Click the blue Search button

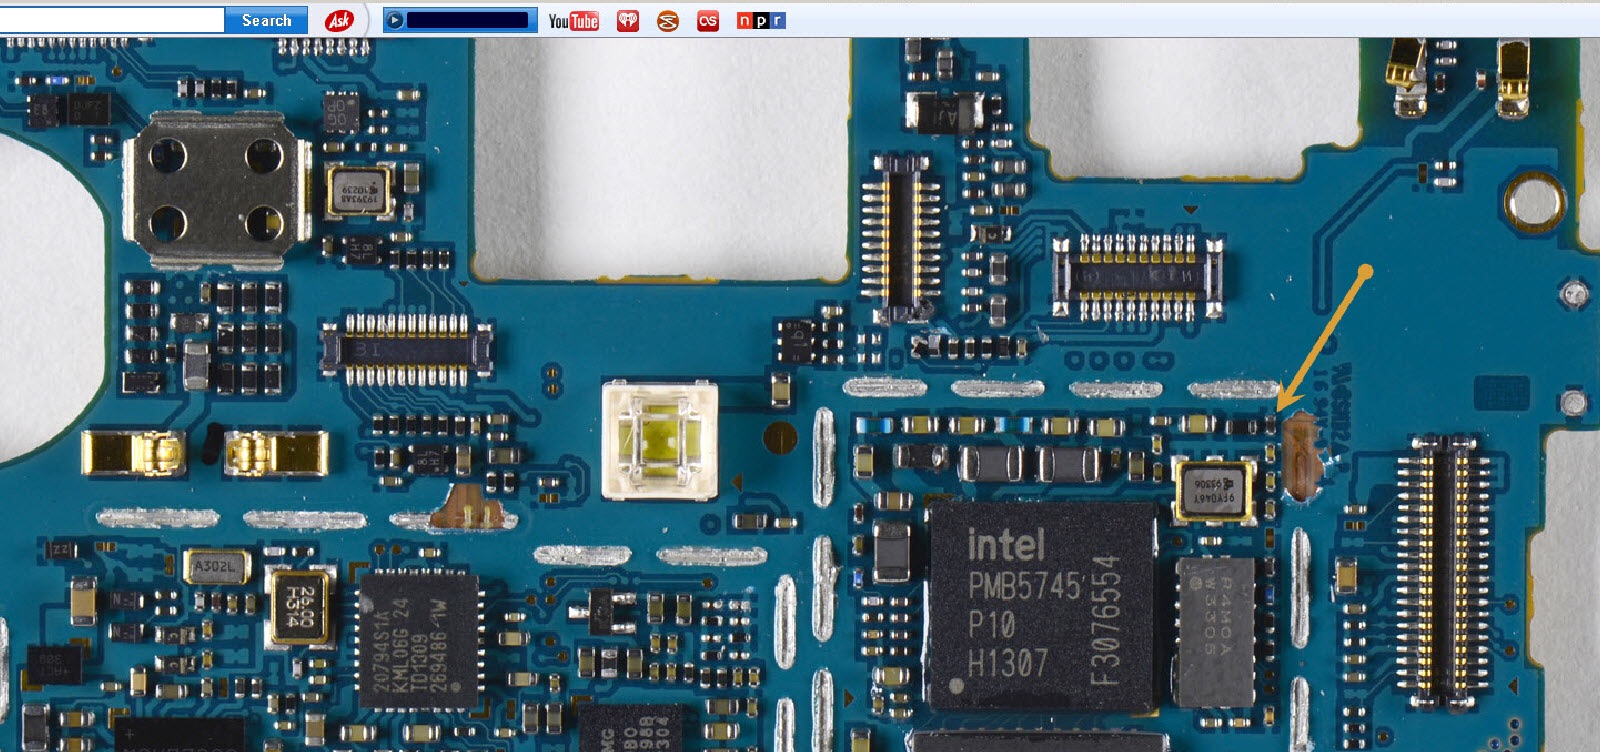click(266, 20)
